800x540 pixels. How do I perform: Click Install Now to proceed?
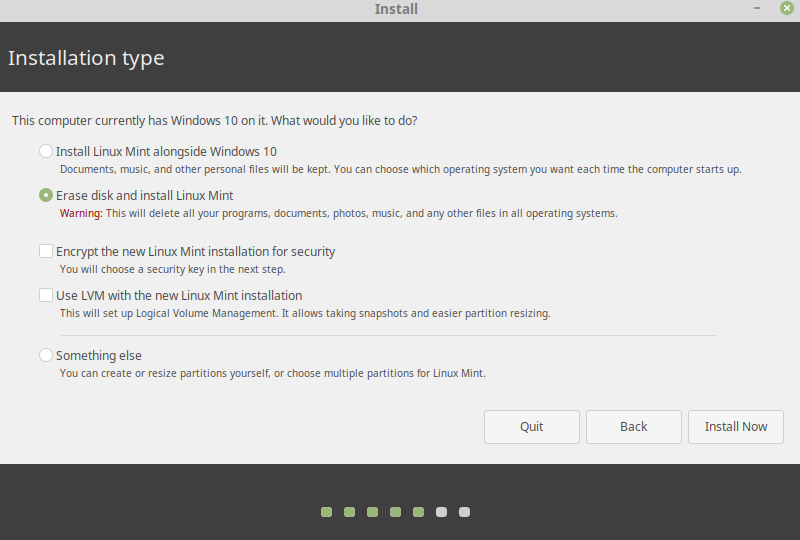(736, 427)
